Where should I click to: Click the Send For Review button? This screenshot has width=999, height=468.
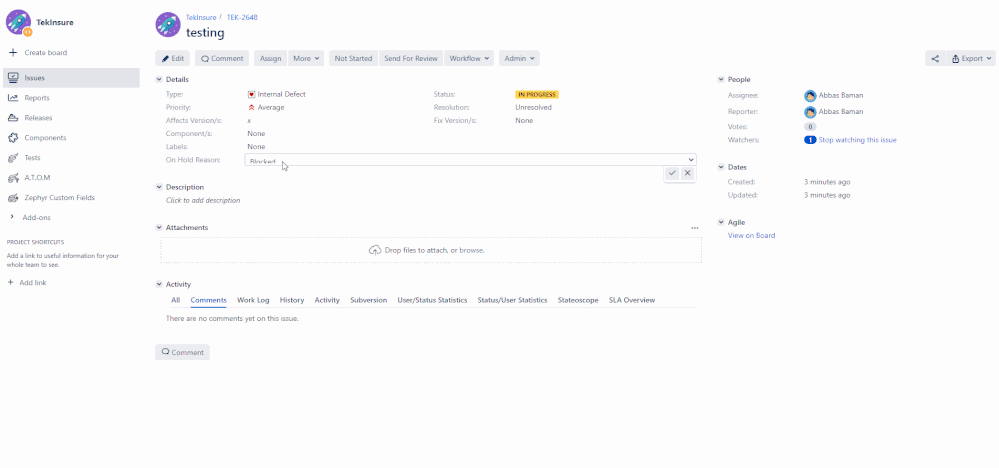pyautogui.click(x=411, y=59)
